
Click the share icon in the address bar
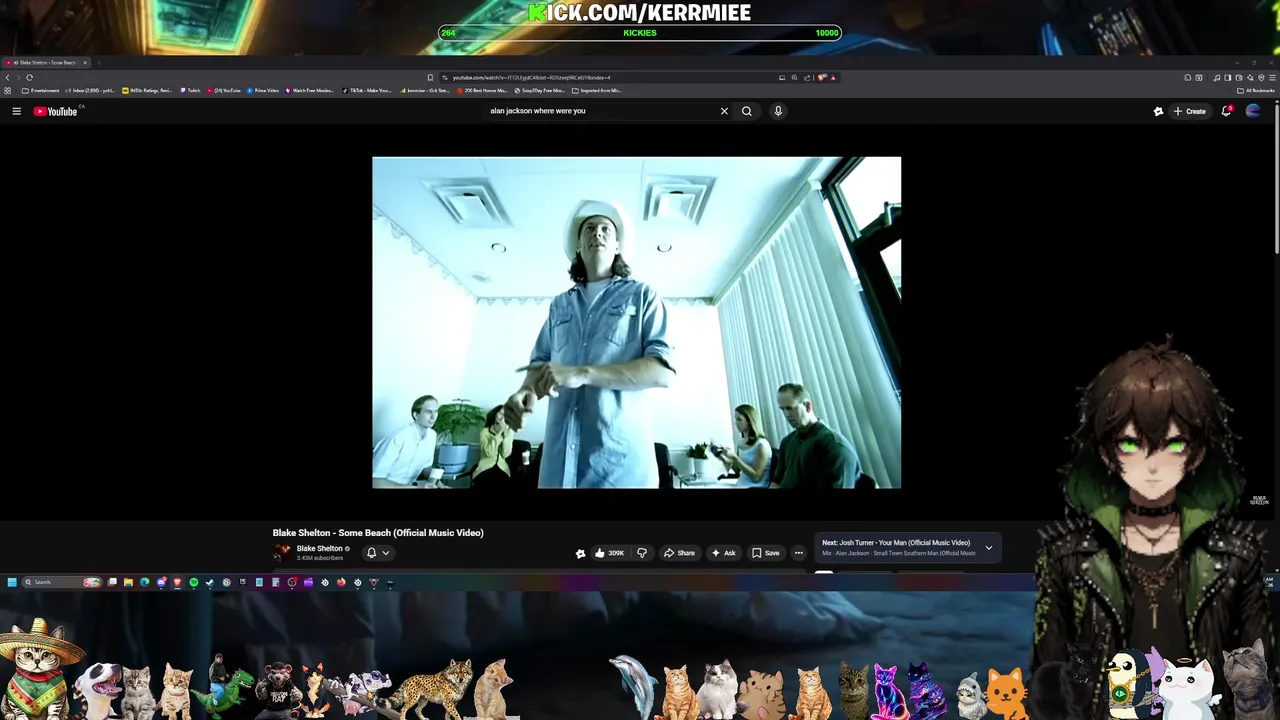(808, 77)
